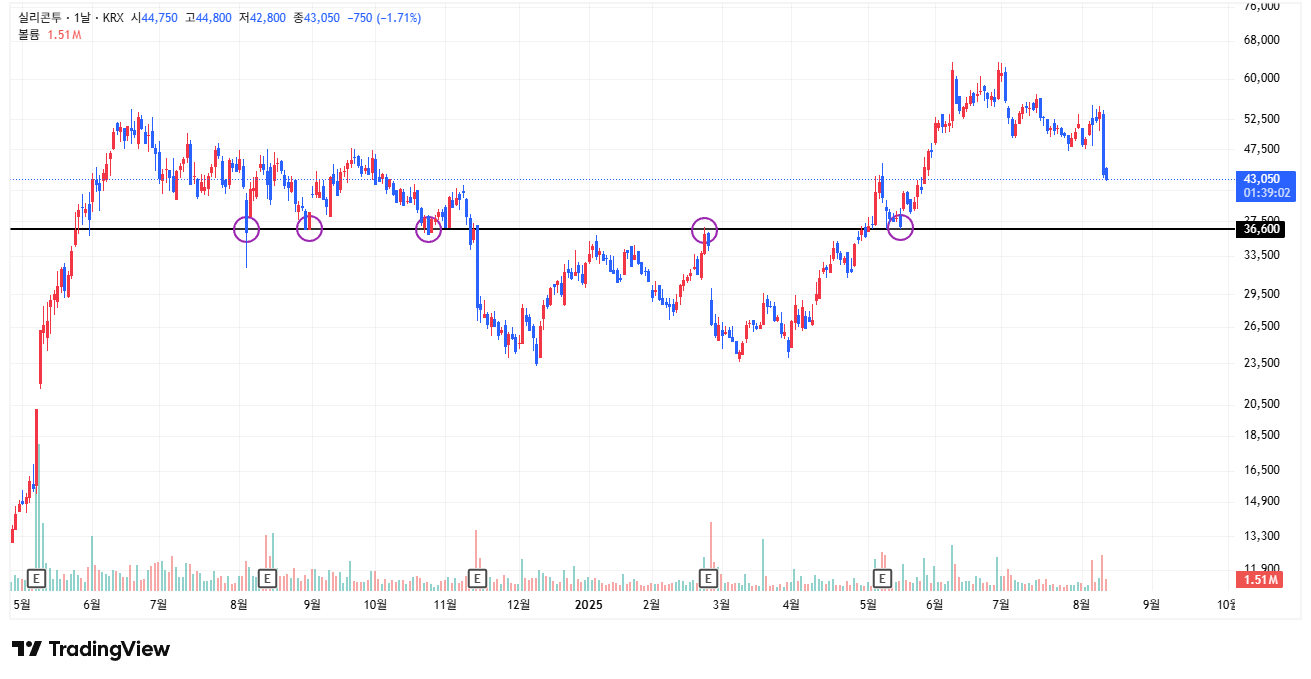Click the earnings E marker above 8월
Screen dimensions: 1311x679
pyautogui.click(x=267, y=578)
